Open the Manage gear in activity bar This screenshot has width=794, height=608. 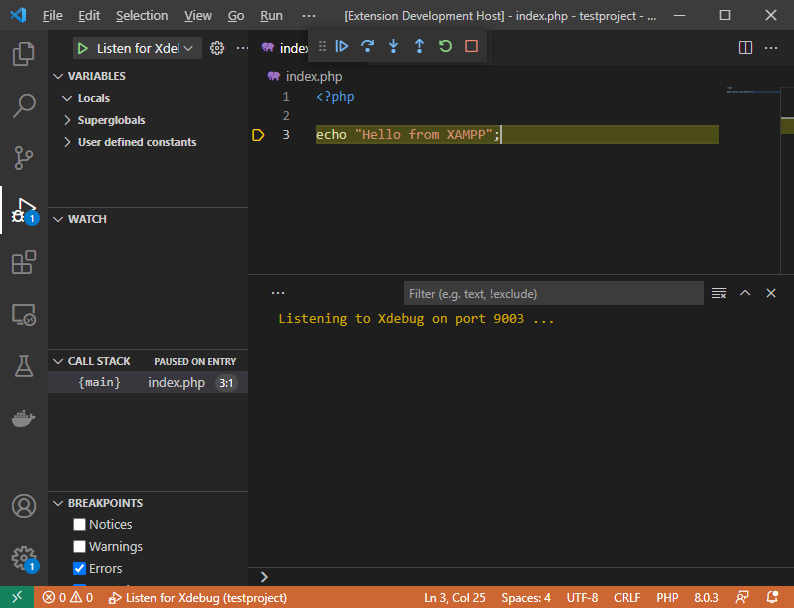23,558
